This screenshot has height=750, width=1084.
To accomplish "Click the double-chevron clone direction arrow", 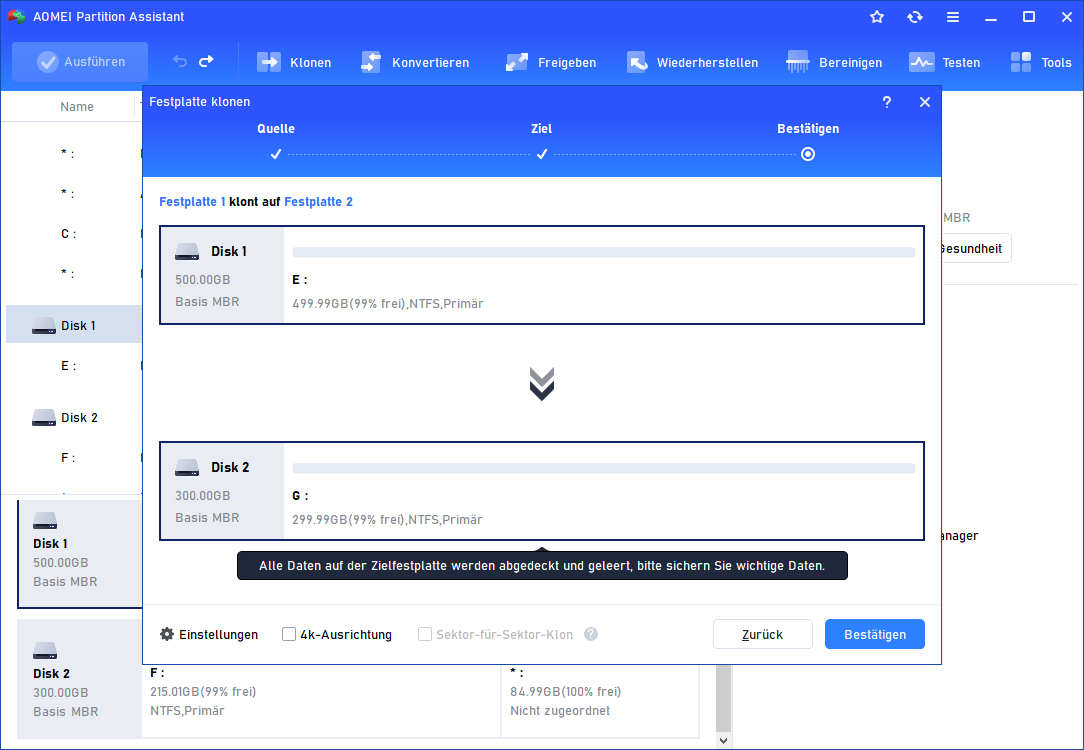I will (x=541, y=384).
